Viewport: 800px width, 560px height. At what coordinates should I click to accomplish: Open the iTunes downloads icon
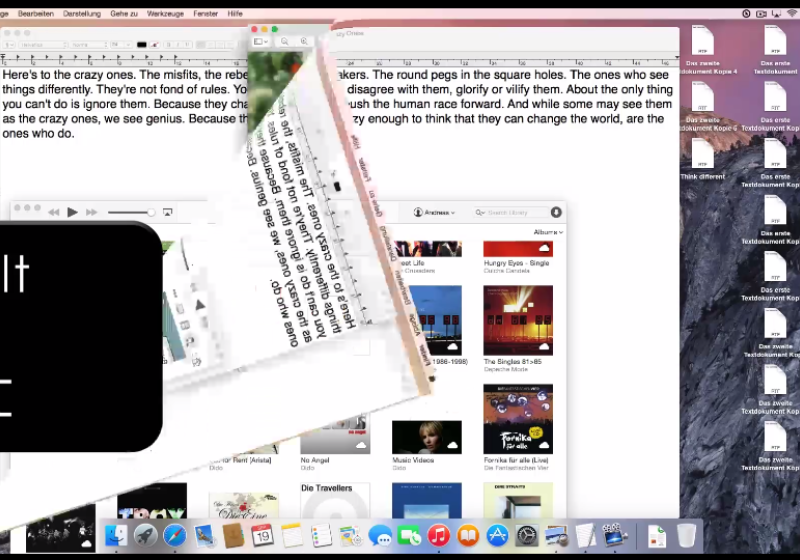[x=556, y=213]
